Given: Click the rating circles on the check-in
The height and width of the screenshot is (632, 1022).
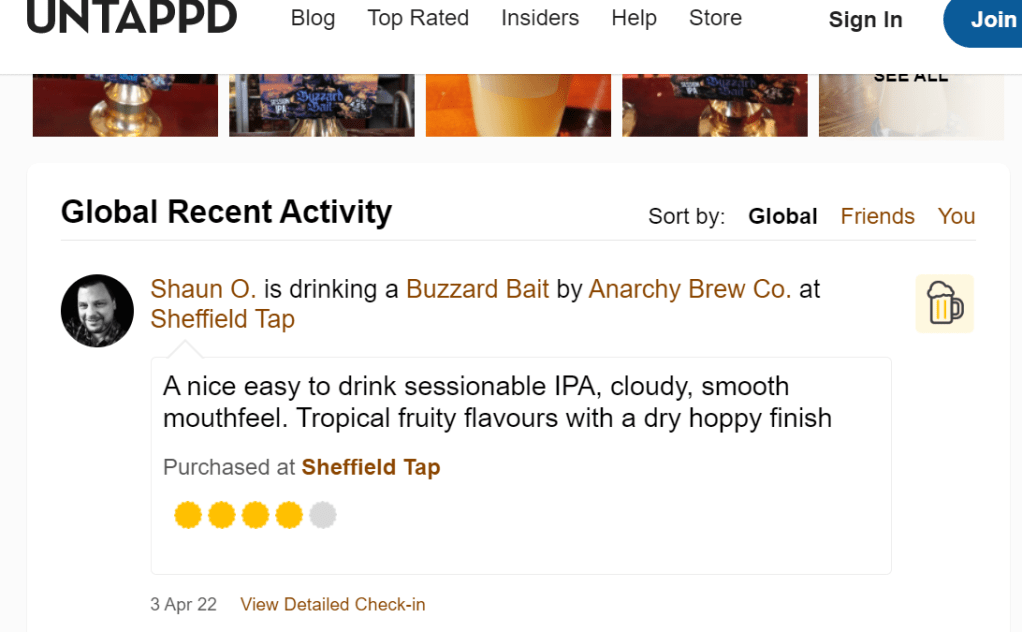Looking at the screenshot, I should 255,515.
